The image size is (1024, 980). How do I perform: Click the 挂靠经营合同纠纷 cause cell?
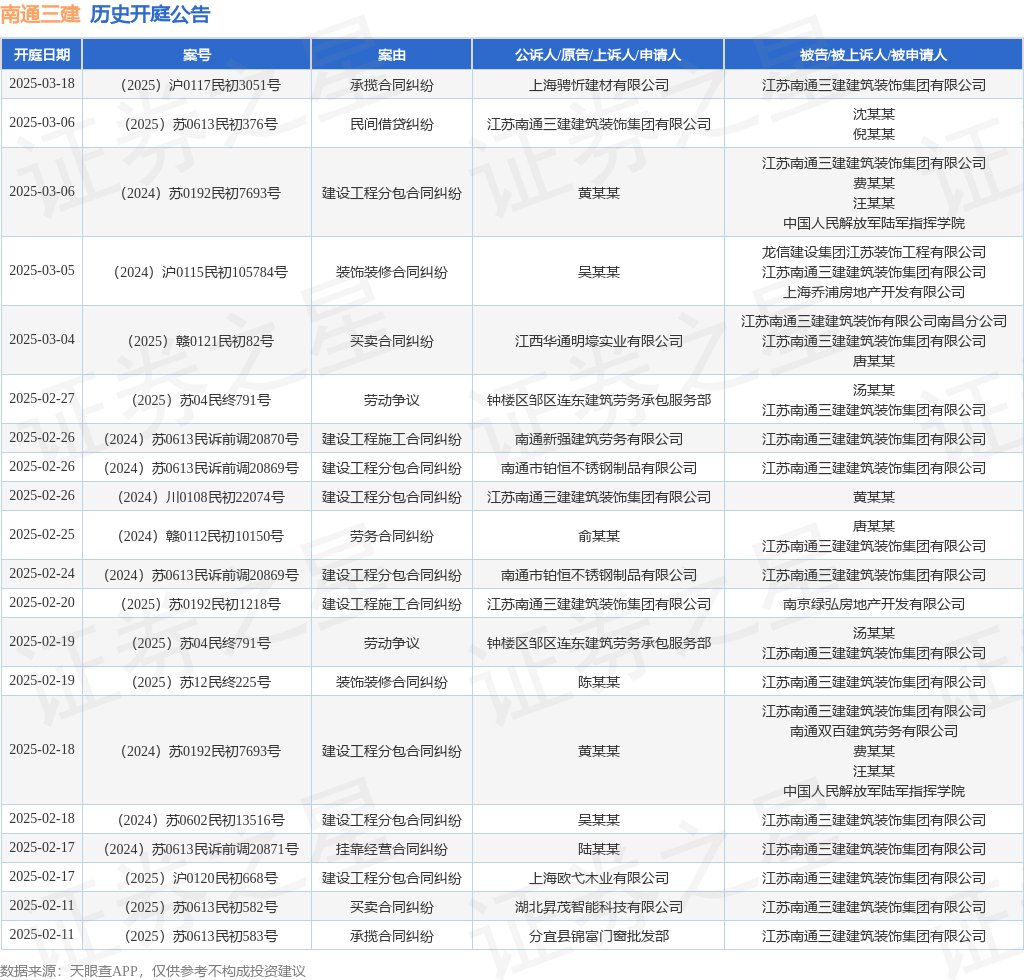392,849
